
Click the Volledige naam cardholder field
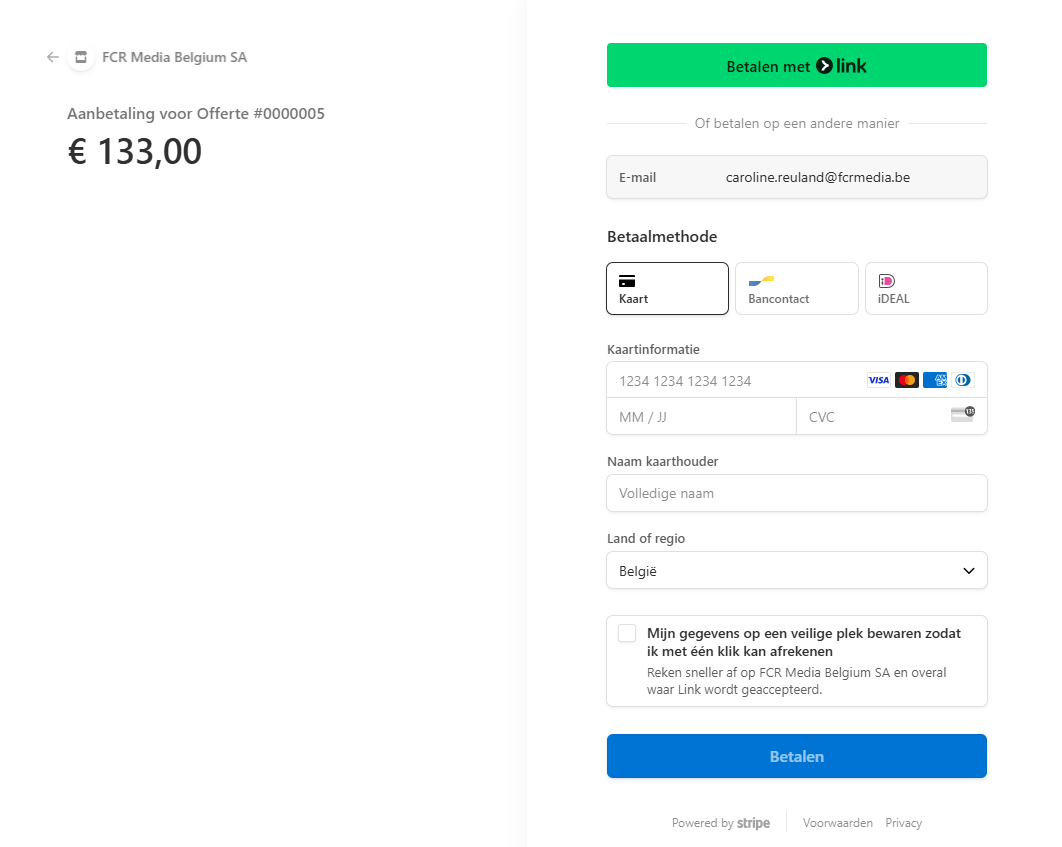coord(796,493)
